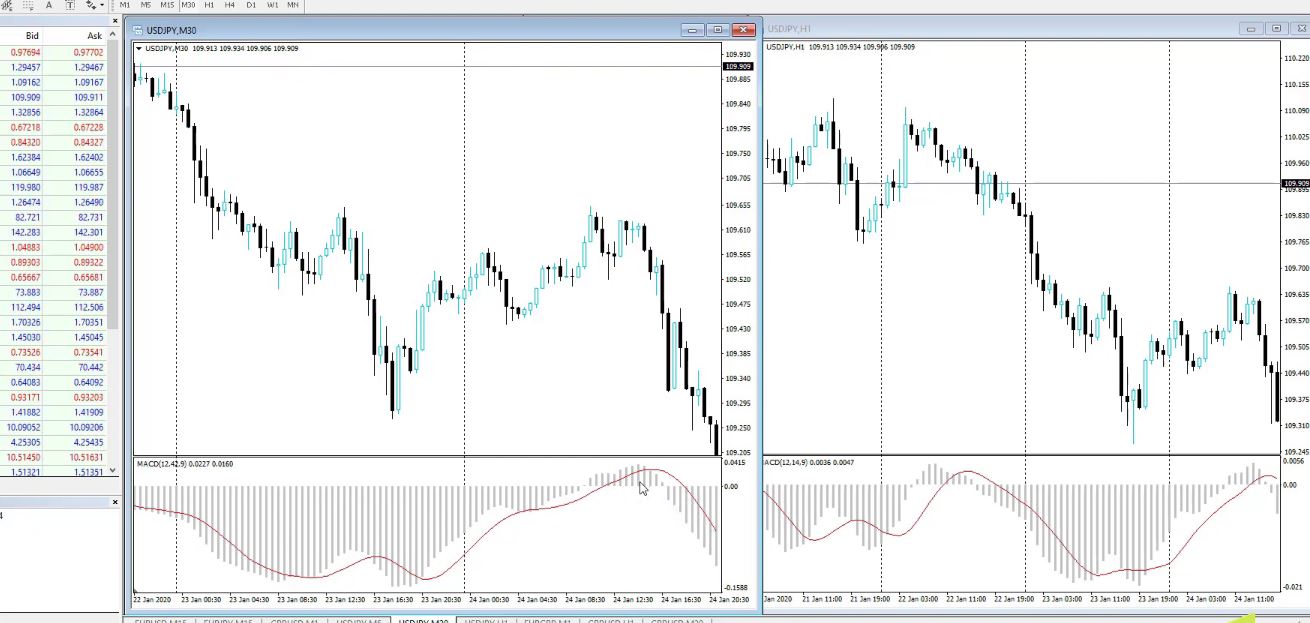This screenshot has width=1310, height=623.
Task: Expand the USDJPY,M30 chart title triangle
Action: click(139, 48)
